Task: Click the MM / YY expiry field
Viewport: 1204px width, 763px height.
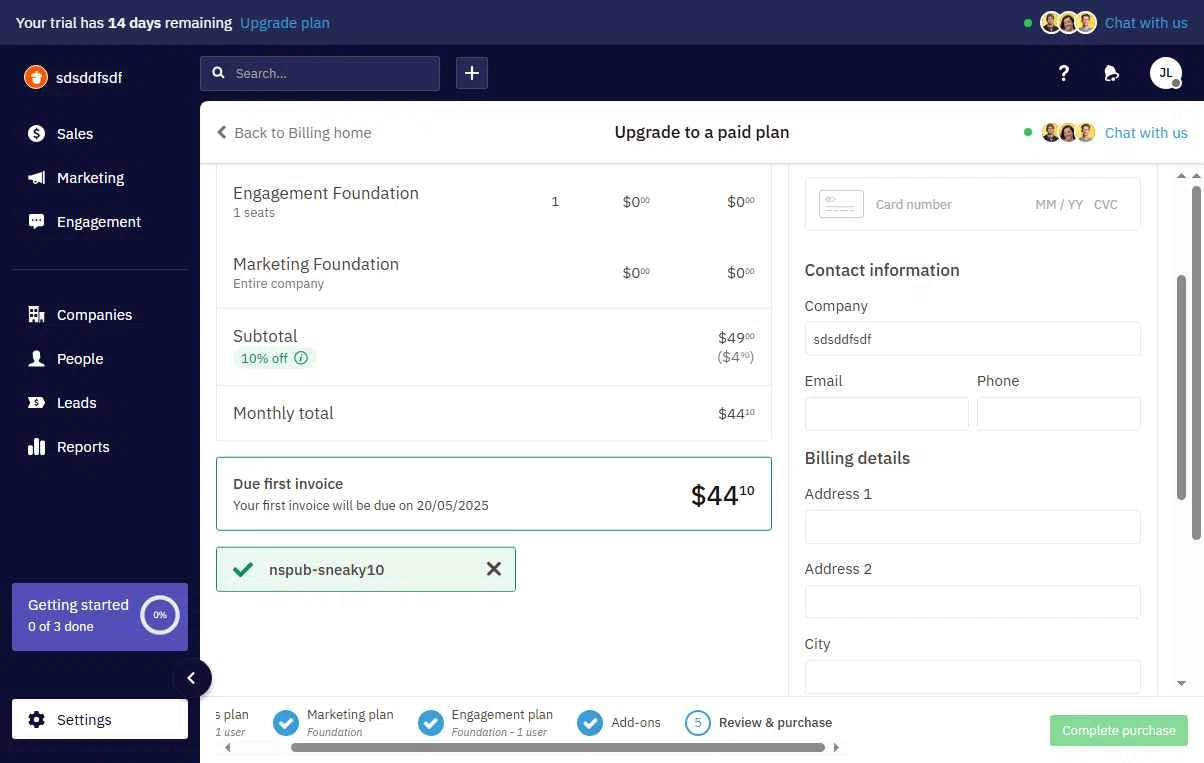Action: [x=1059, y=204]
